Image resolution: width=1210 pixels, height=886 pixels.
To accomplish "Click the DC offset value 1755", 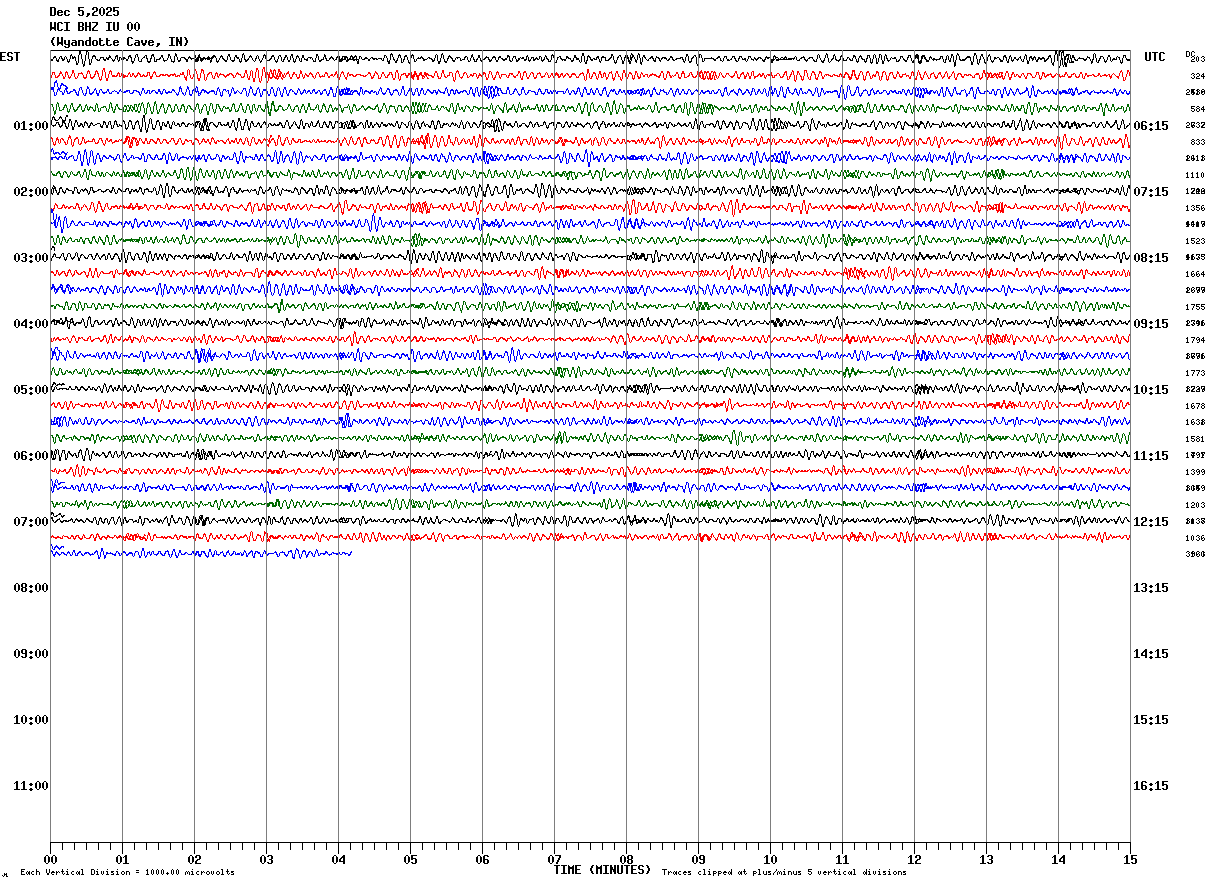I will (1196, 307).
